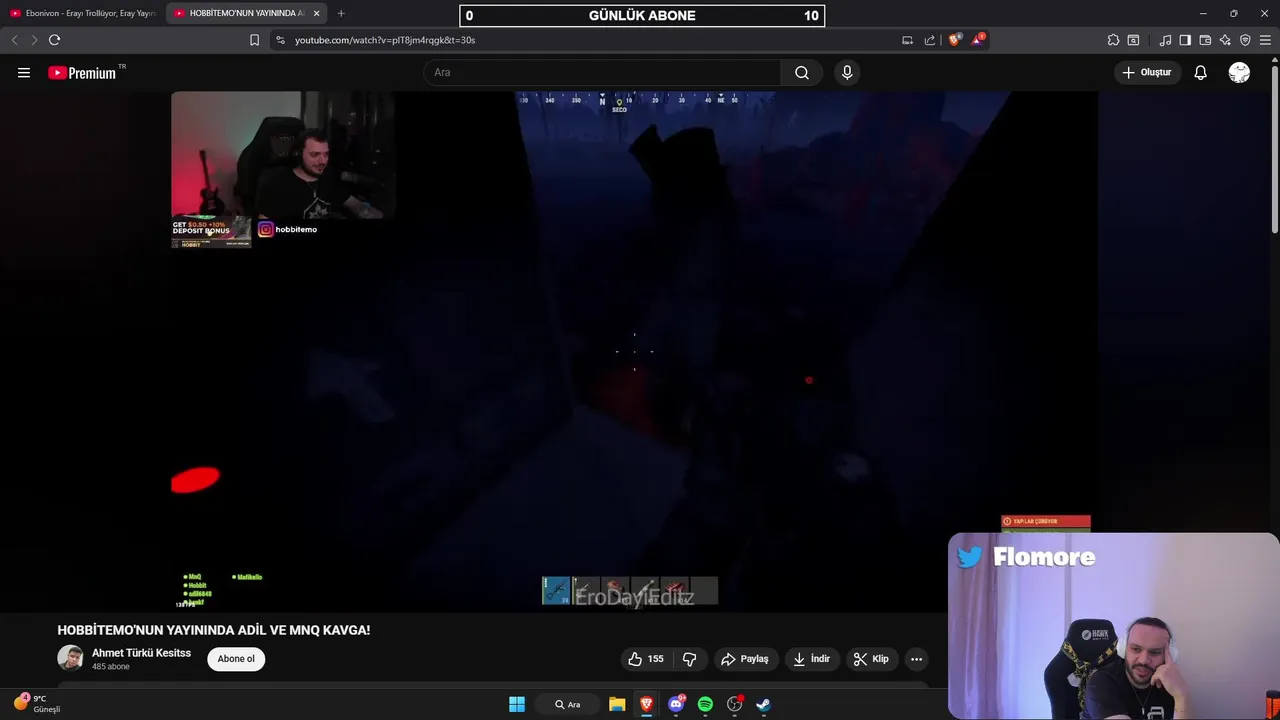Open Brave main hamburger menu
Image resolution: width=1280 pixels, height=720 pixels.
pos(1265,40)
